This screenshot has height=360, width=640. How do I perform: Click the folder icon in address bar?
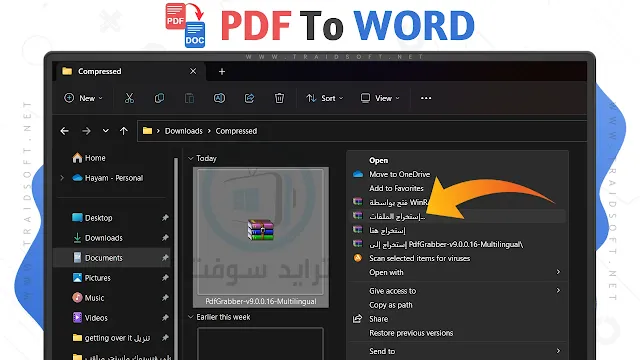(147, 131)
